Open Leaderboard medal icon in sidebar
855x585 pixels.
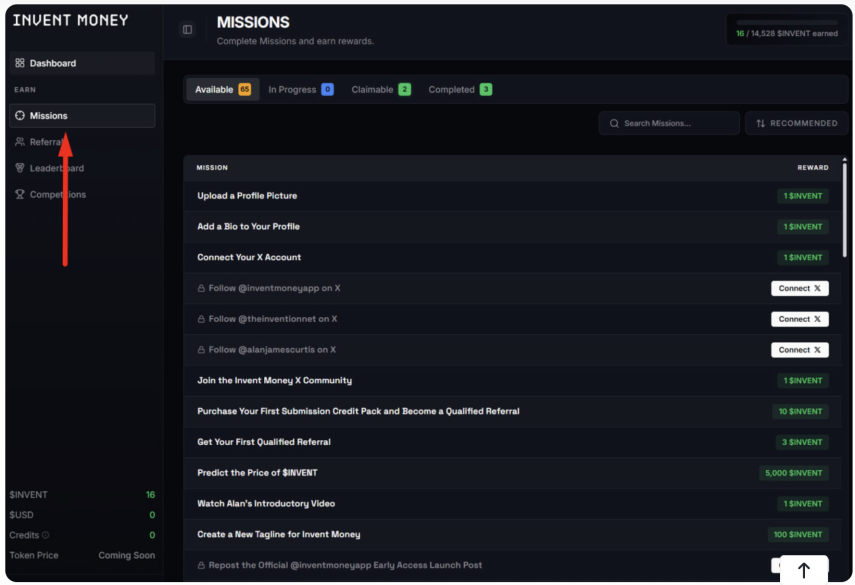pos(20,168)
